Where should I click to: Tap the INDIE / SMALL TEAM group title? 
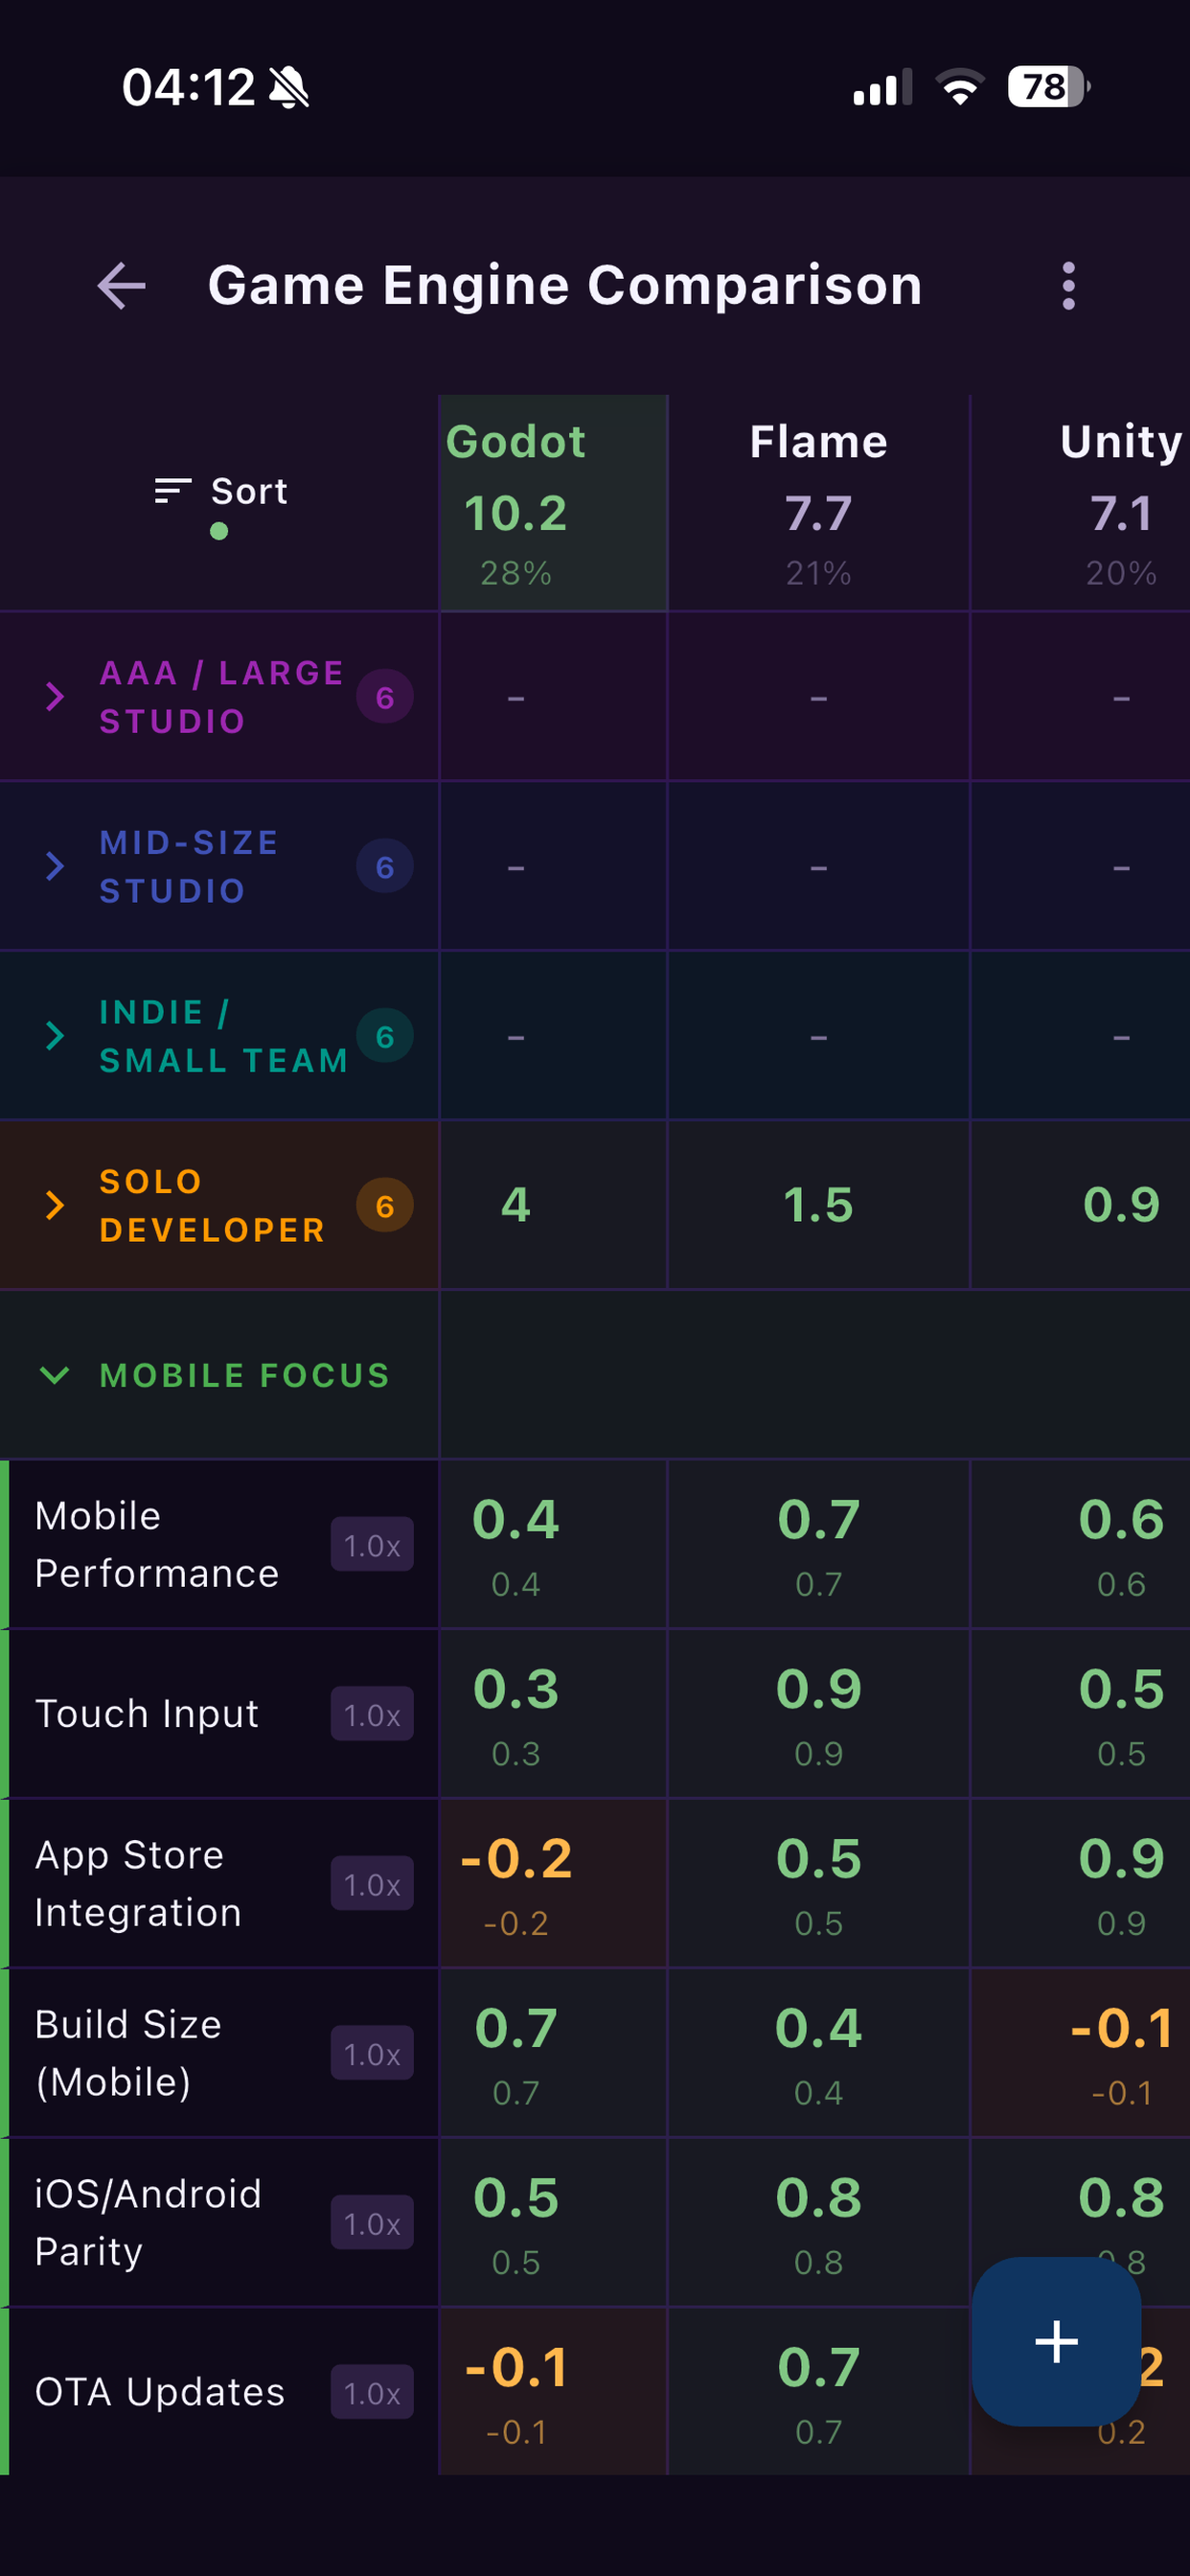point(224,1037)
